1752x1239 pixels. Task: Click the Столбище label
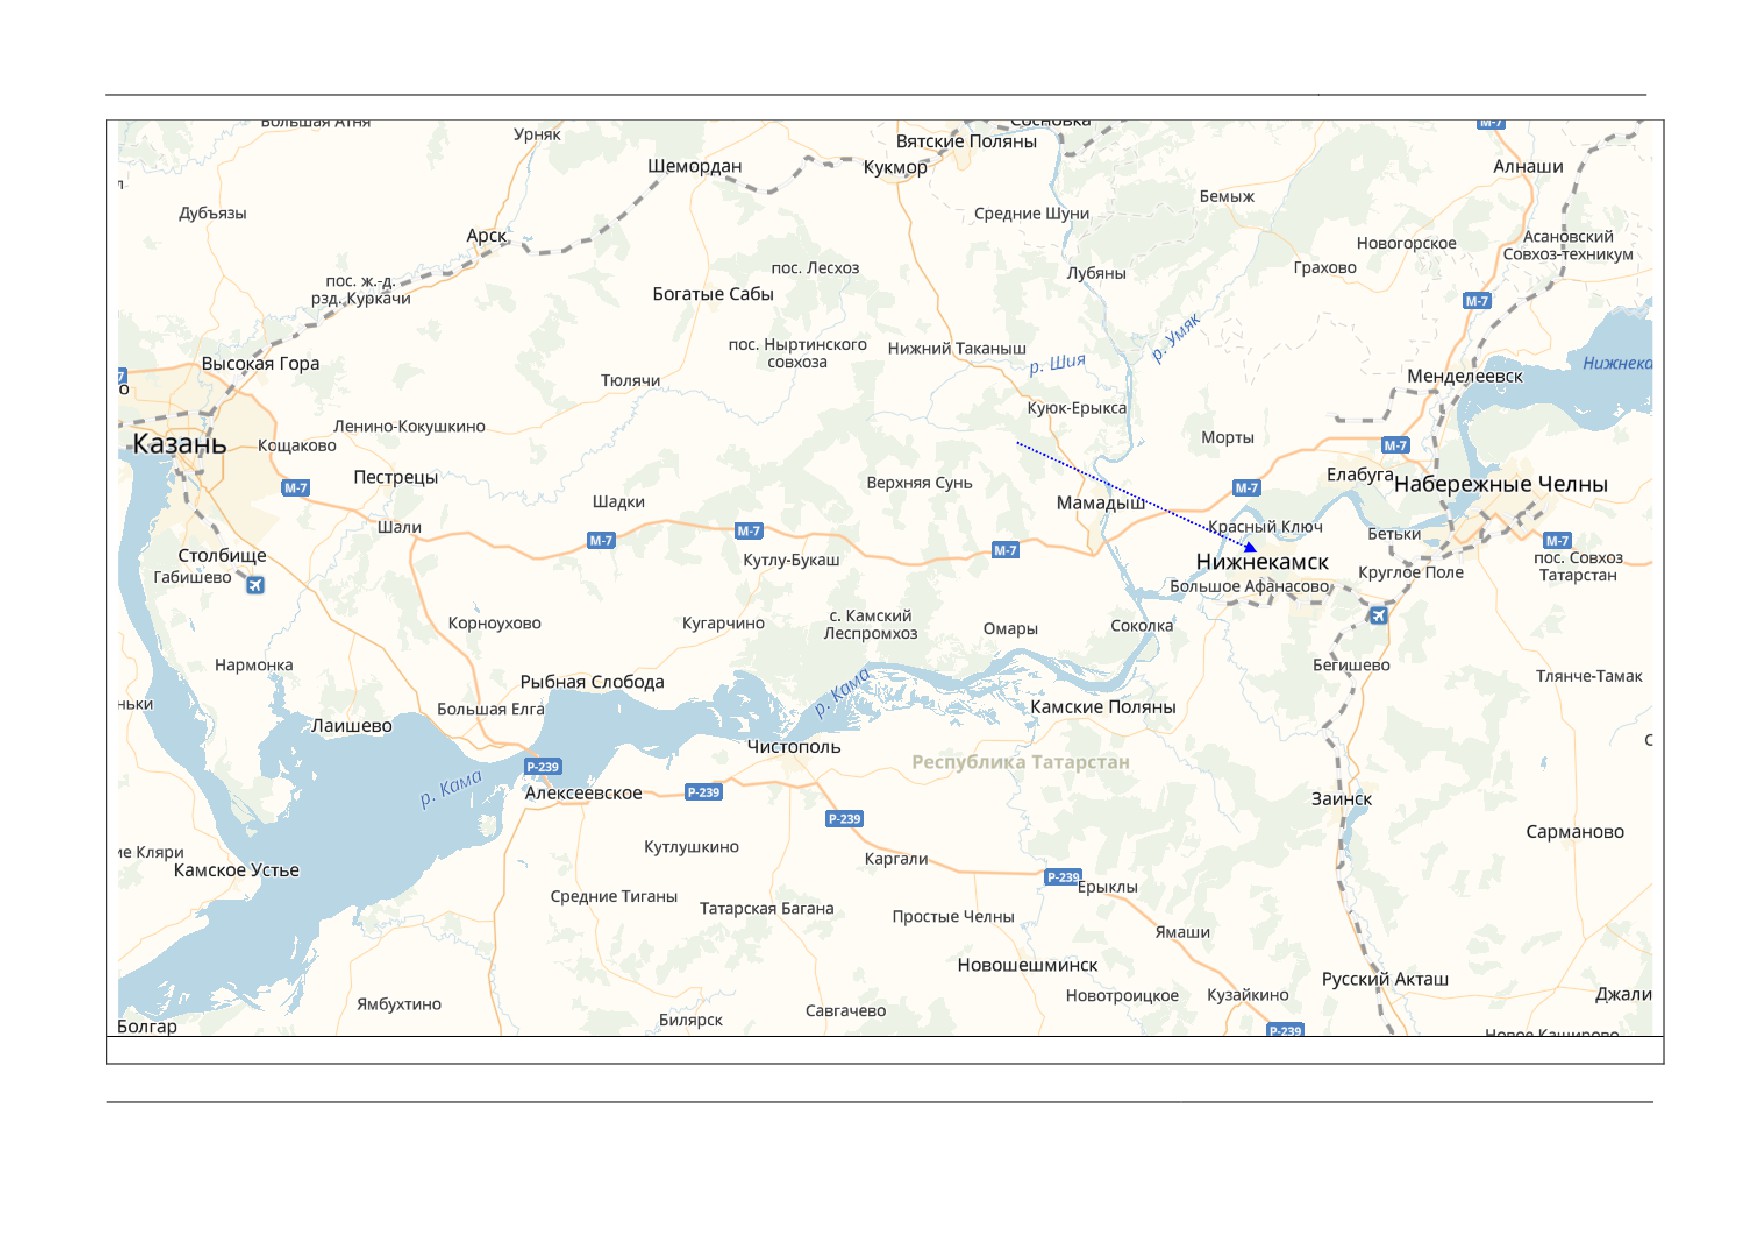222,556
